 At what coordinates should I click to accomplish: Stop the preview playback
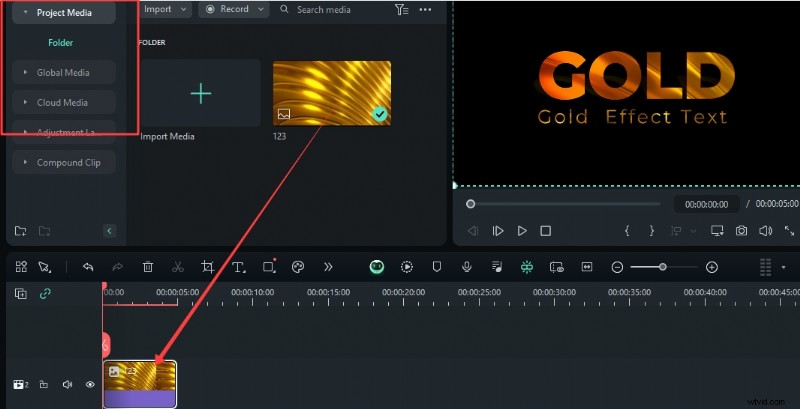tap(545, 231)
